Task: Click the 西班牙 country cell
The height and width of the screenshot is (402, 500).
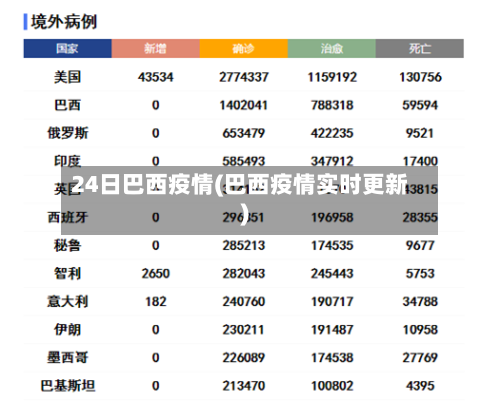Action: [x=68, y=218]
